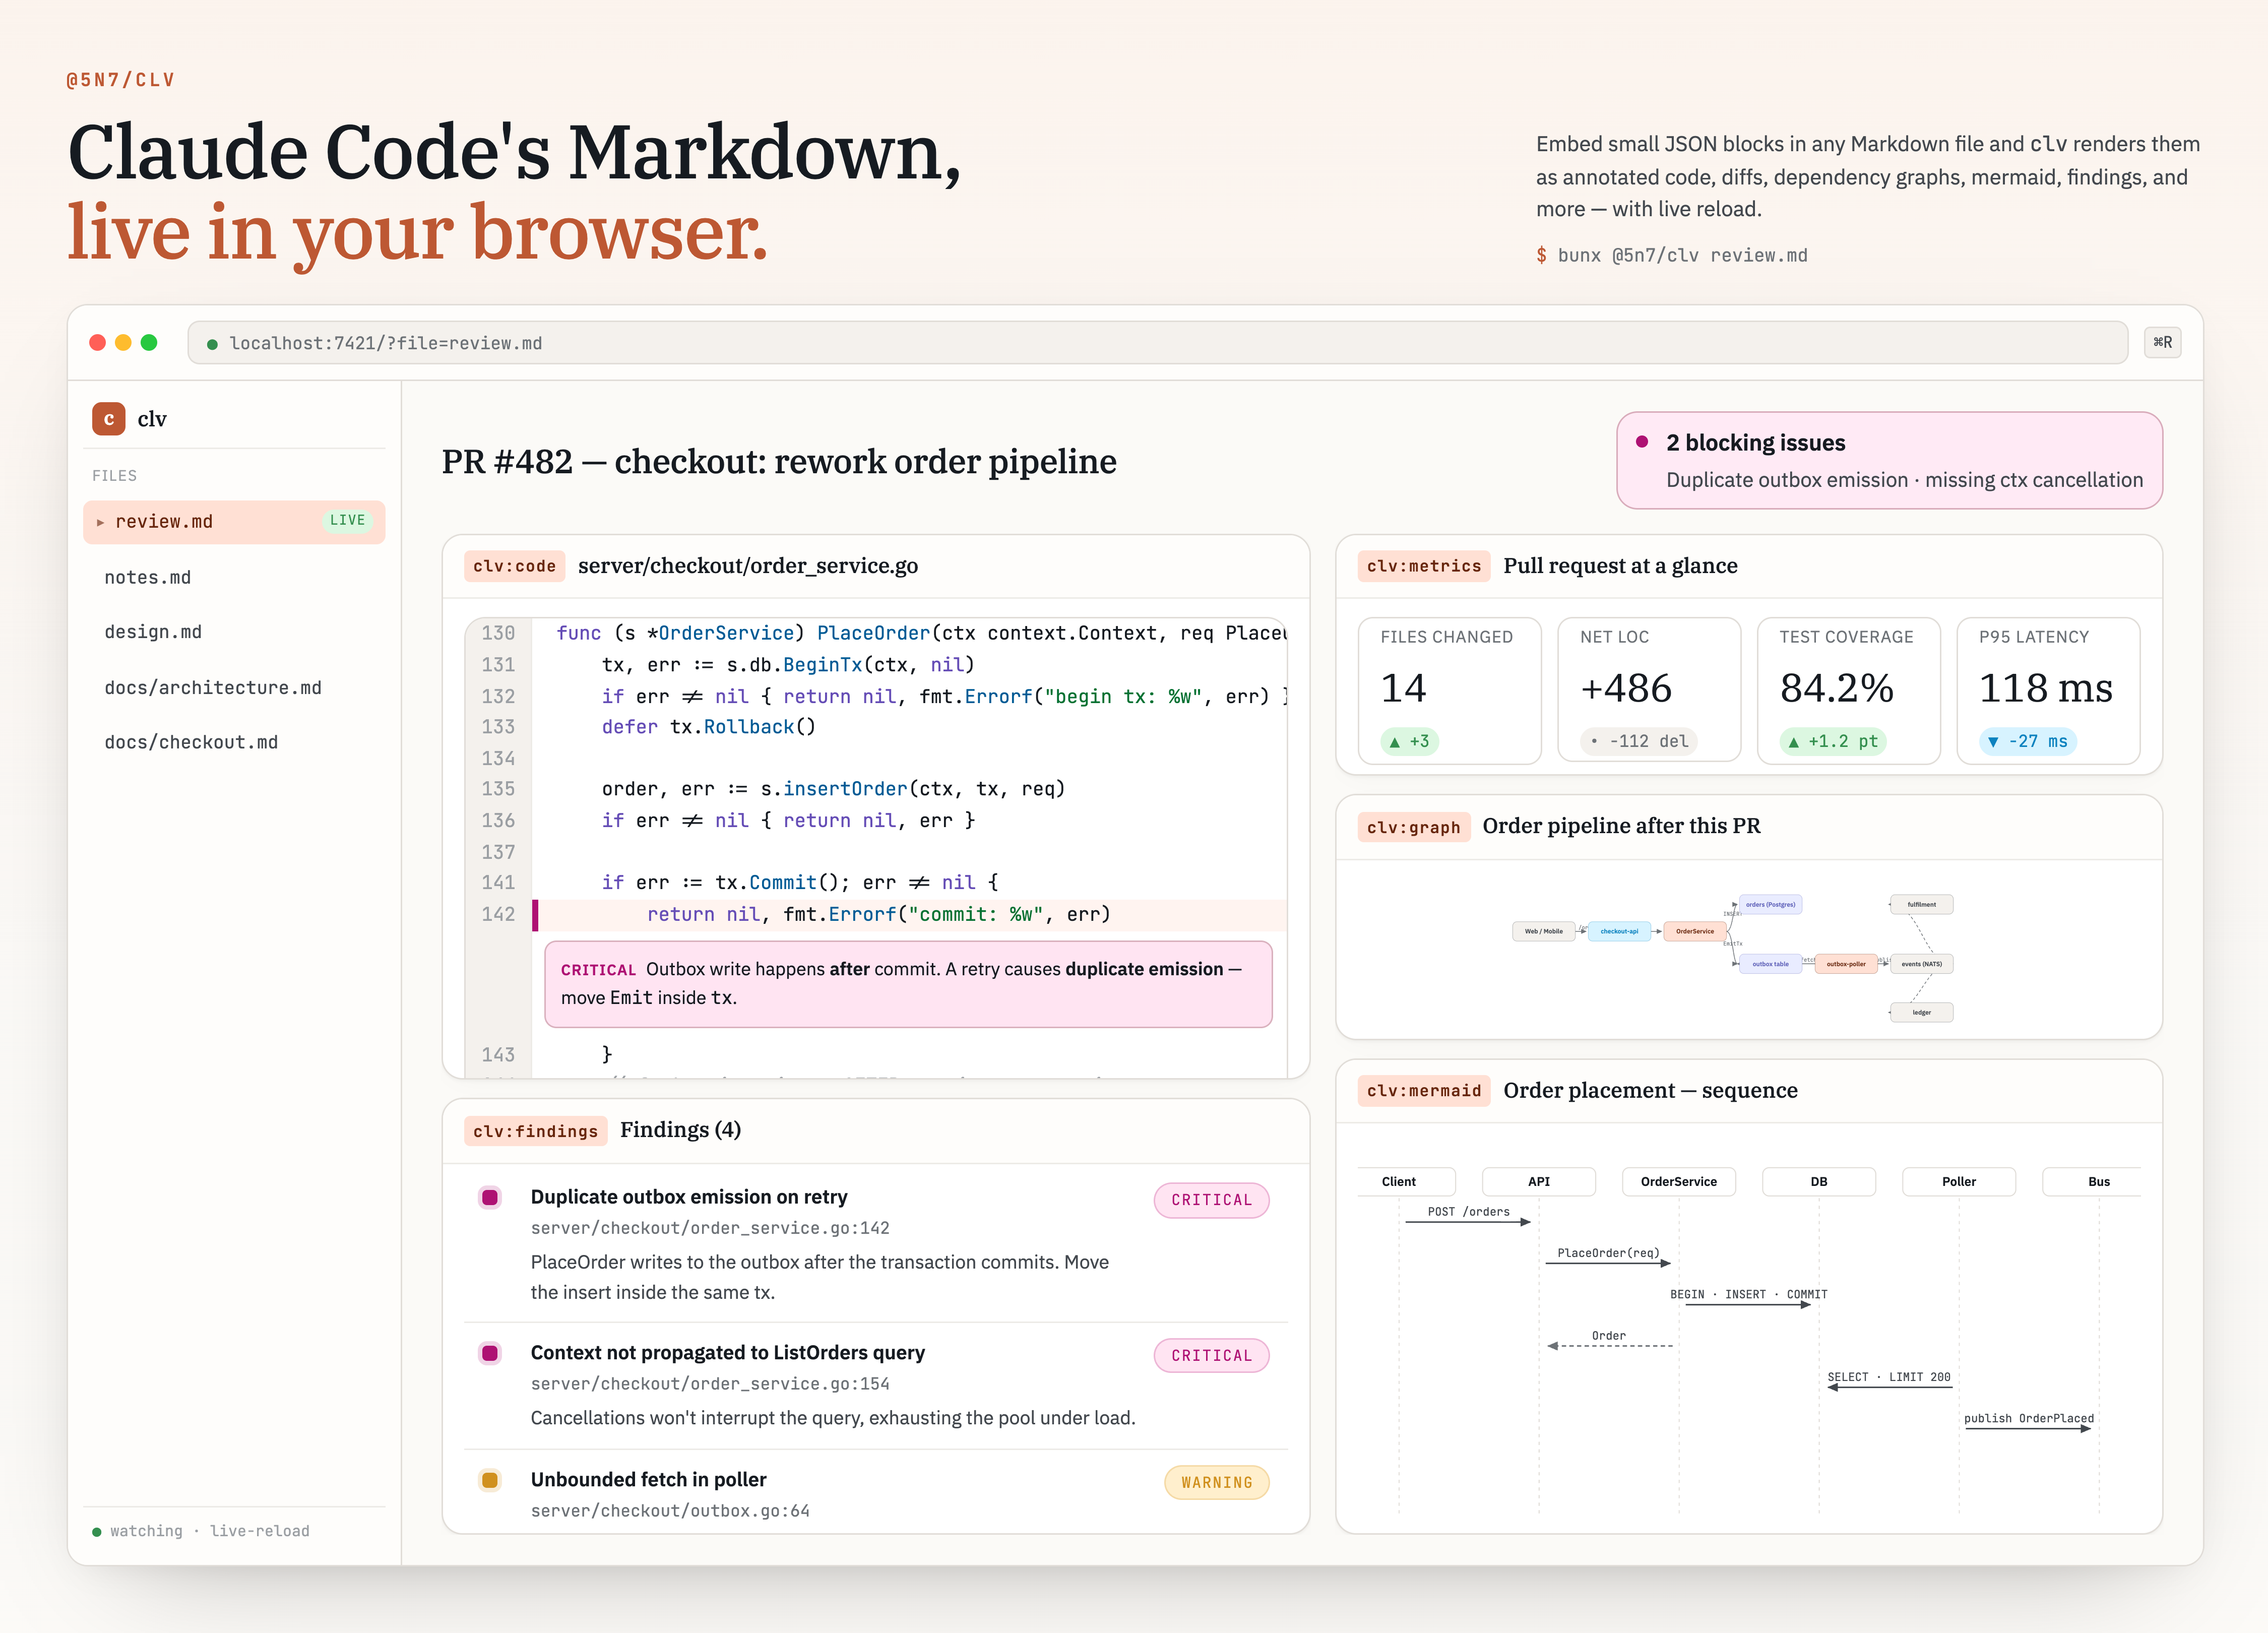Click the clv:mermaid tag
Image resolution: width=2268 pixels, height=1633 pixels.
(1424, 1091)
